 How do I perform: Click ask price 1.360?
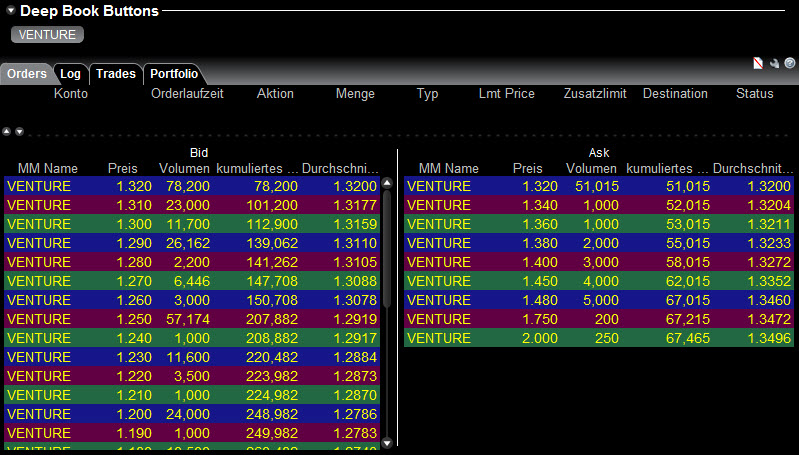click(x=540, y=224)
